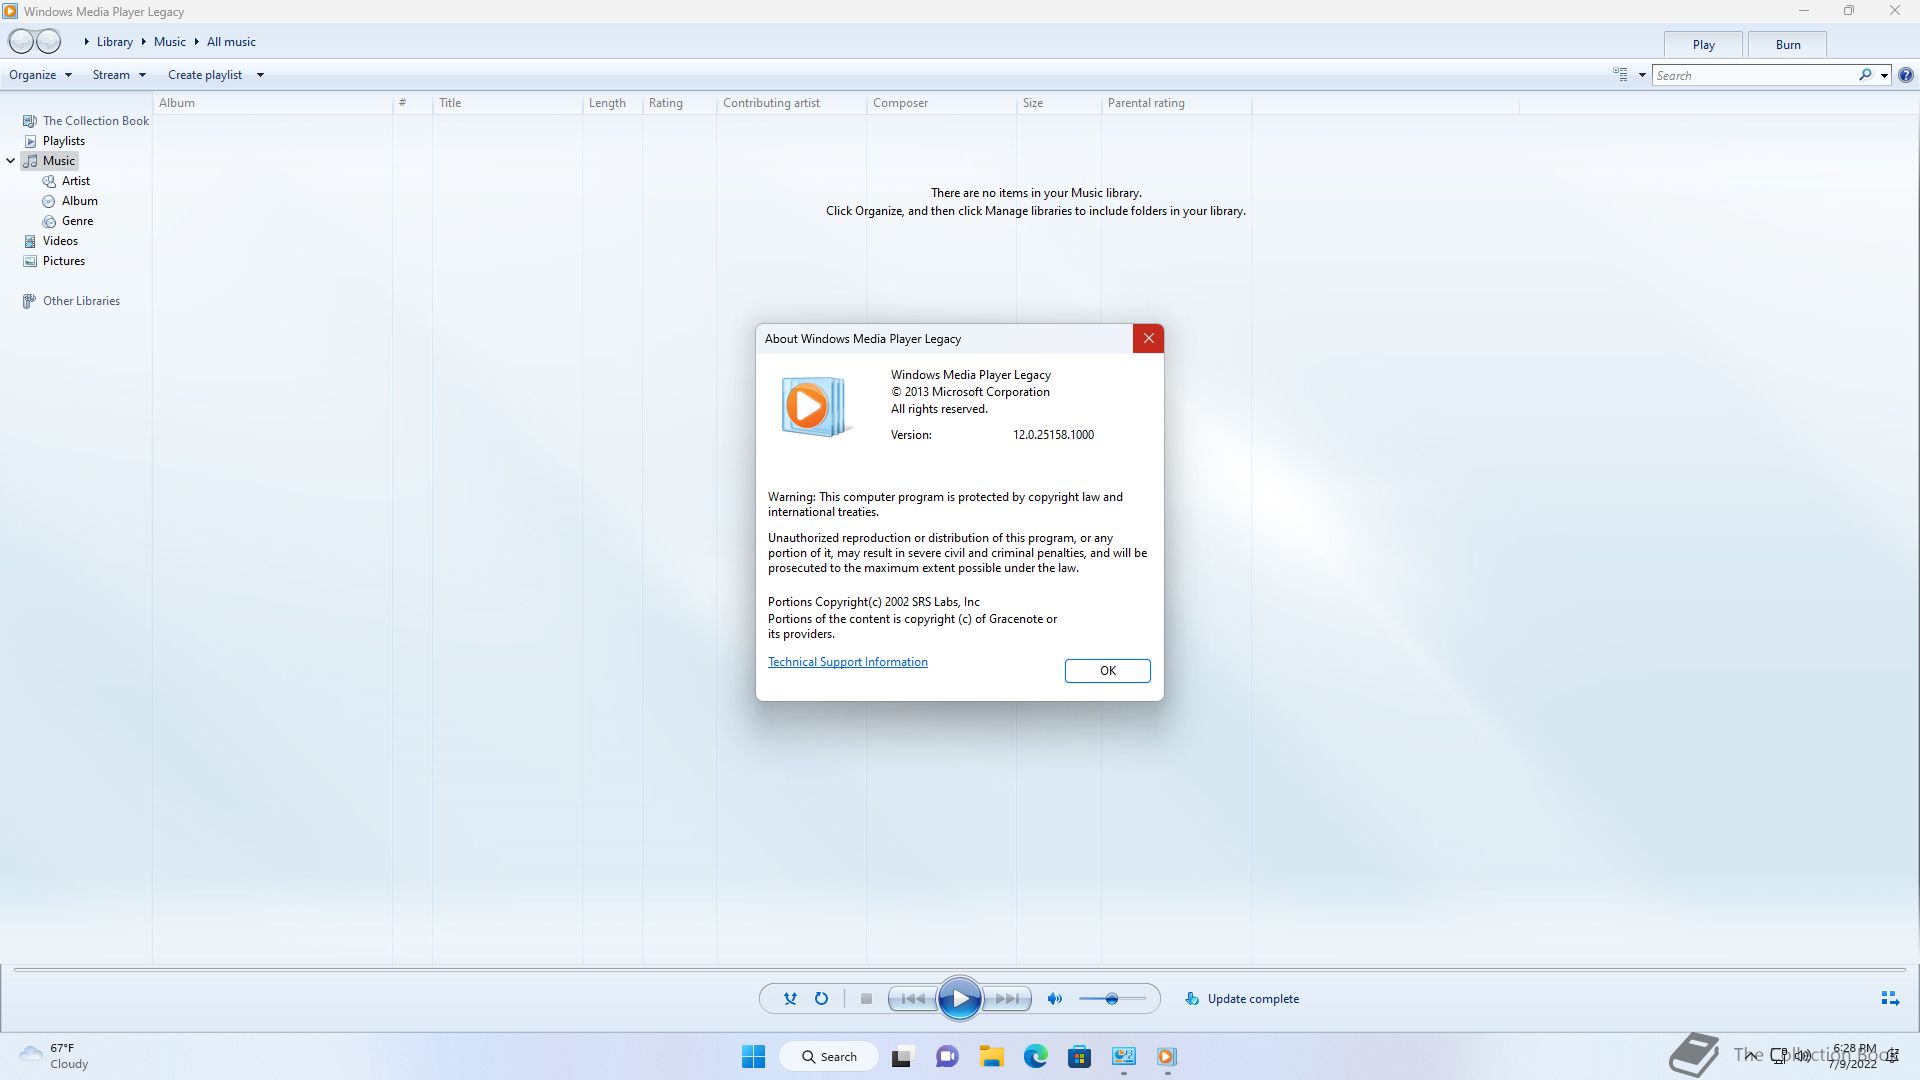Image resolution: width=1920 pixels, height=1080 pixels.
Task: Select Artist under Music
Action: pyautogui.click(x=66, y=181)
